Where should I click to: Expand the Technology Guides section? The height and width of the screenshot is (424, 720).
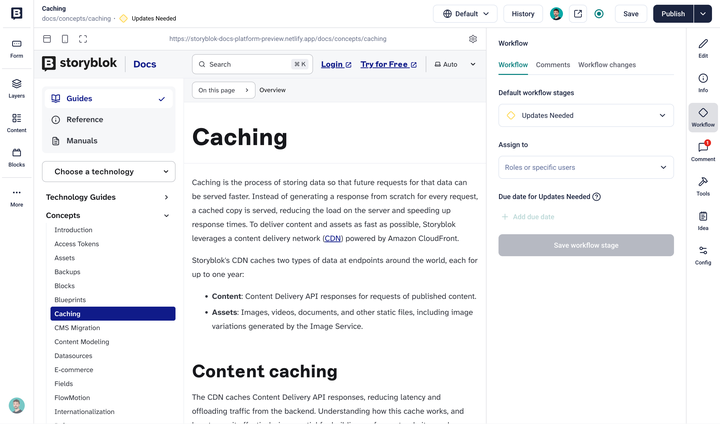pos(108,197)
